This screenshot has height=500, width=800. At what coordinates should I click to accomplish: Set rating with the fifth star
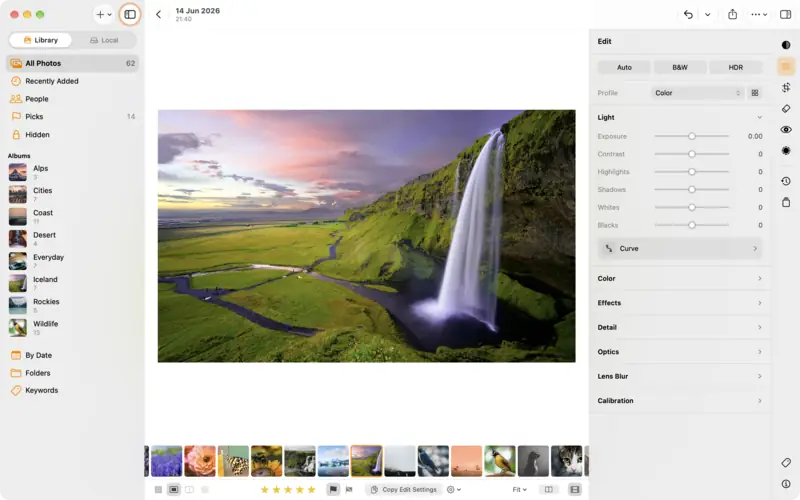[x=311, y=490]
